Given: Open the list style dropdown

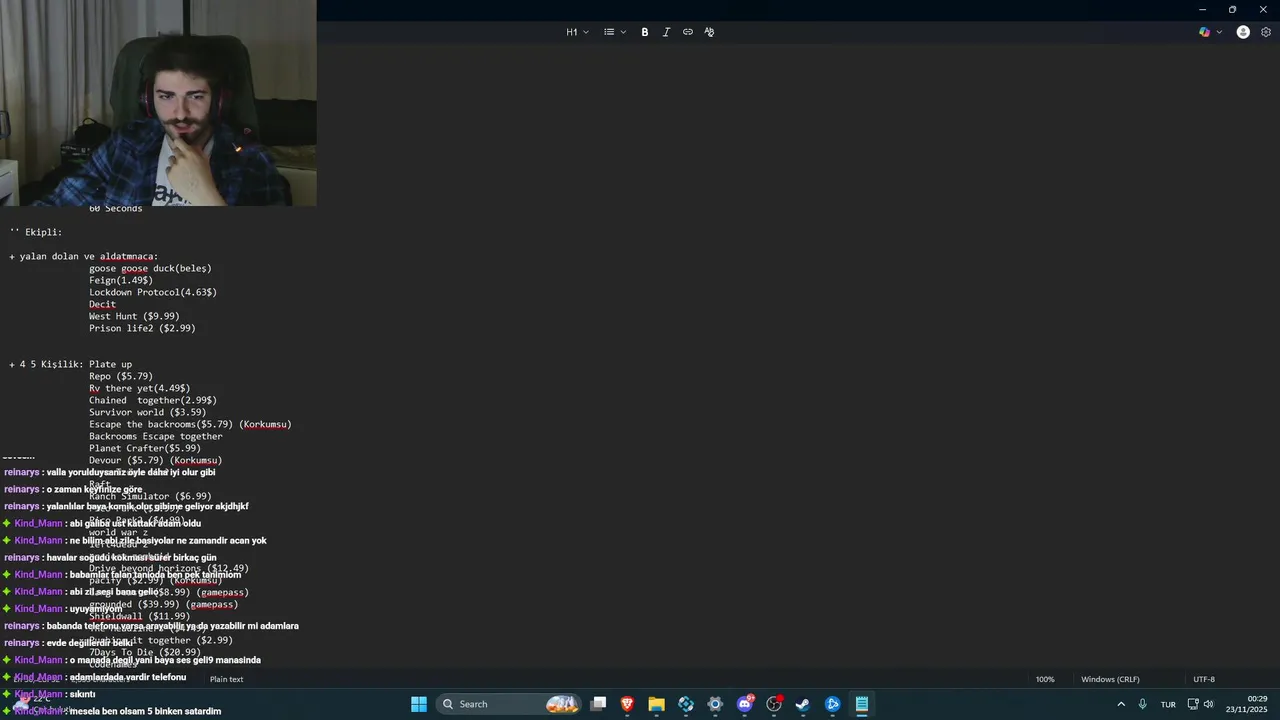Looking at the screenshot, I should (x=615, y=32).
